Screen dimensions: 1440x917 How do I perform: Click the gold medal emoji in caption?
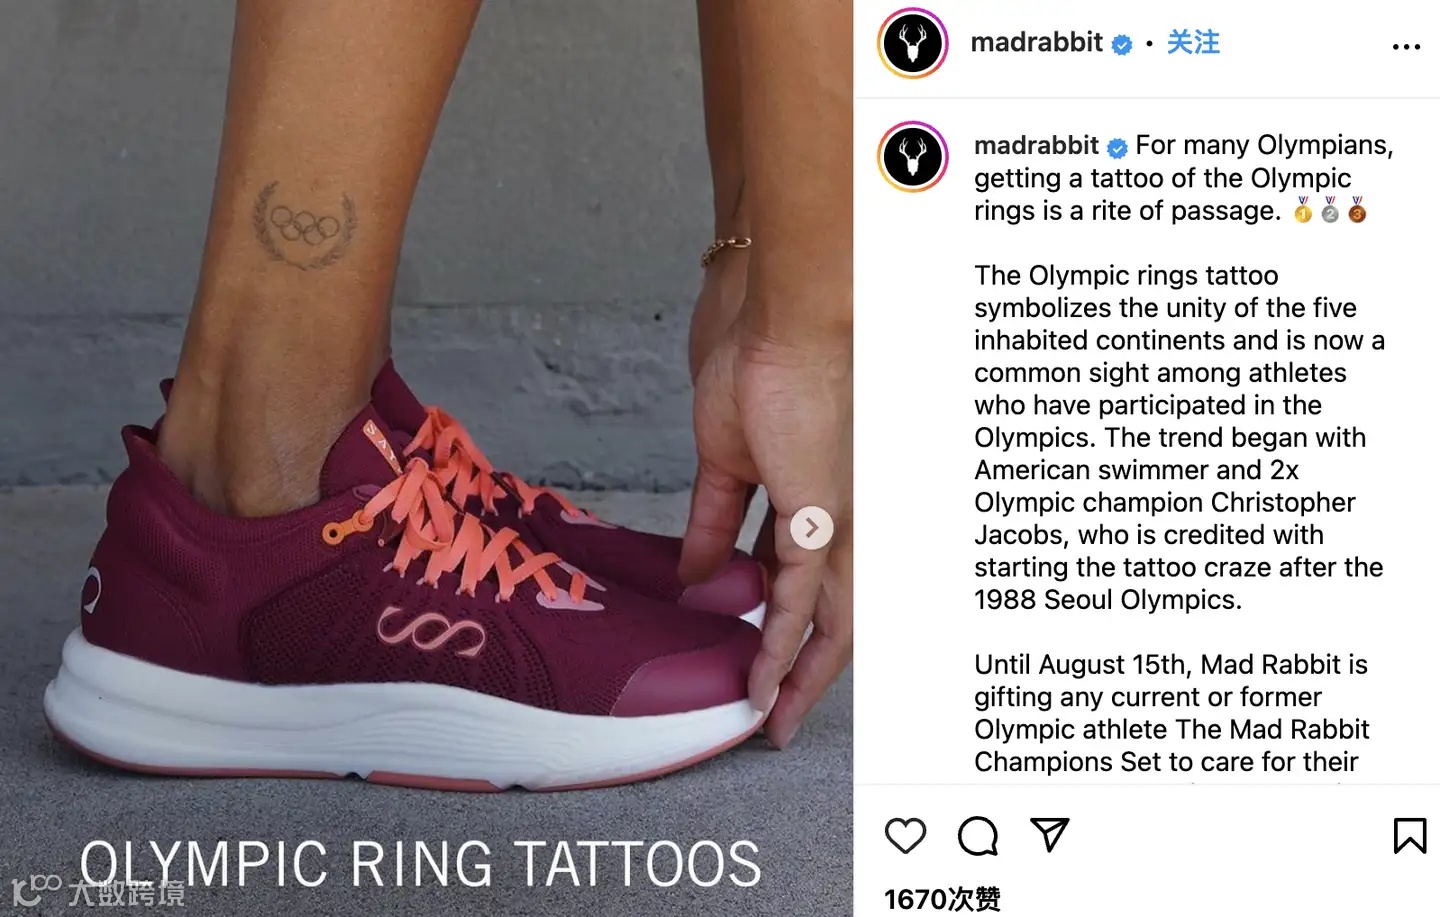click(x=1303, y=210)
